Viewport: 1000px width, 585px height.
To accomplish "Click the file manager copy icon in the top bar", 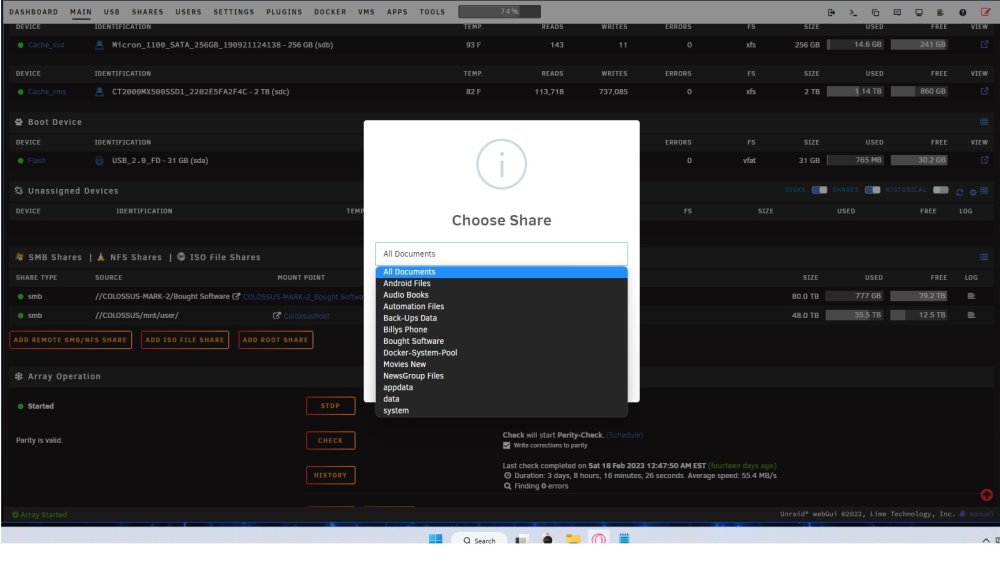I will (875, 12).
